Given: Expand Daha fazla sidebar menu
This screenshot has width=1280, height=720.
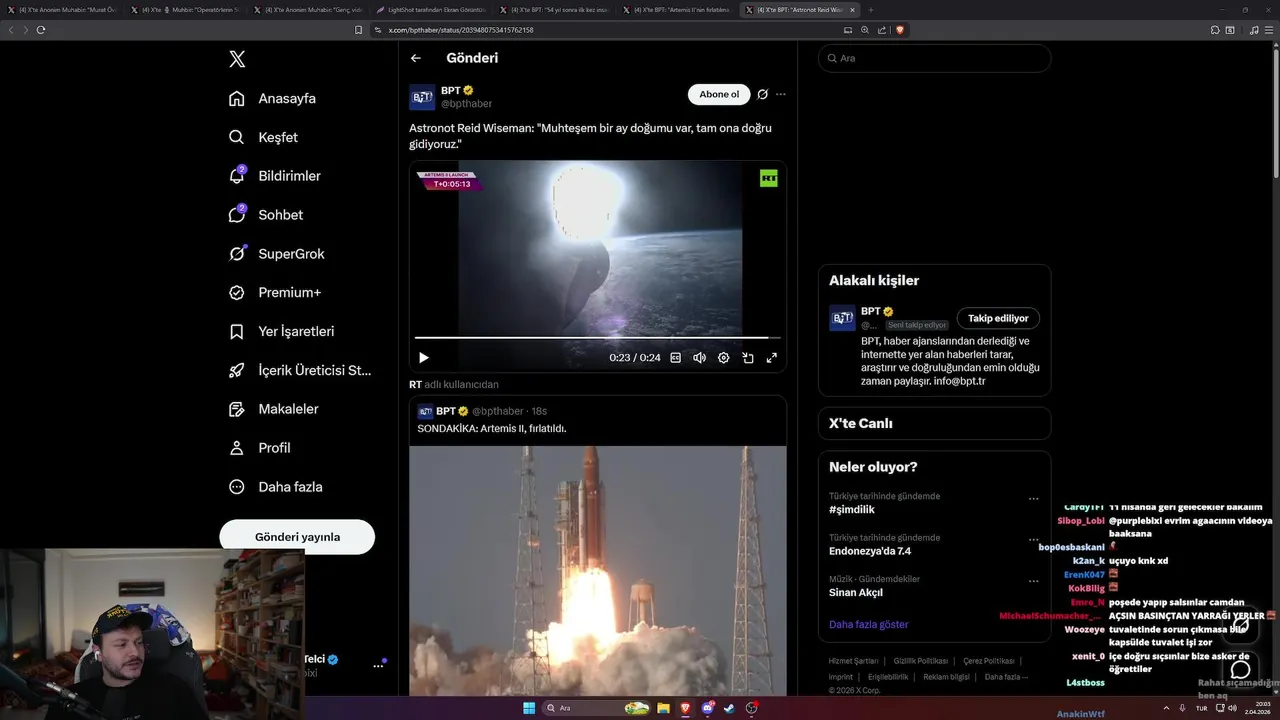Looking at the screenshot, I should (276, 487).
